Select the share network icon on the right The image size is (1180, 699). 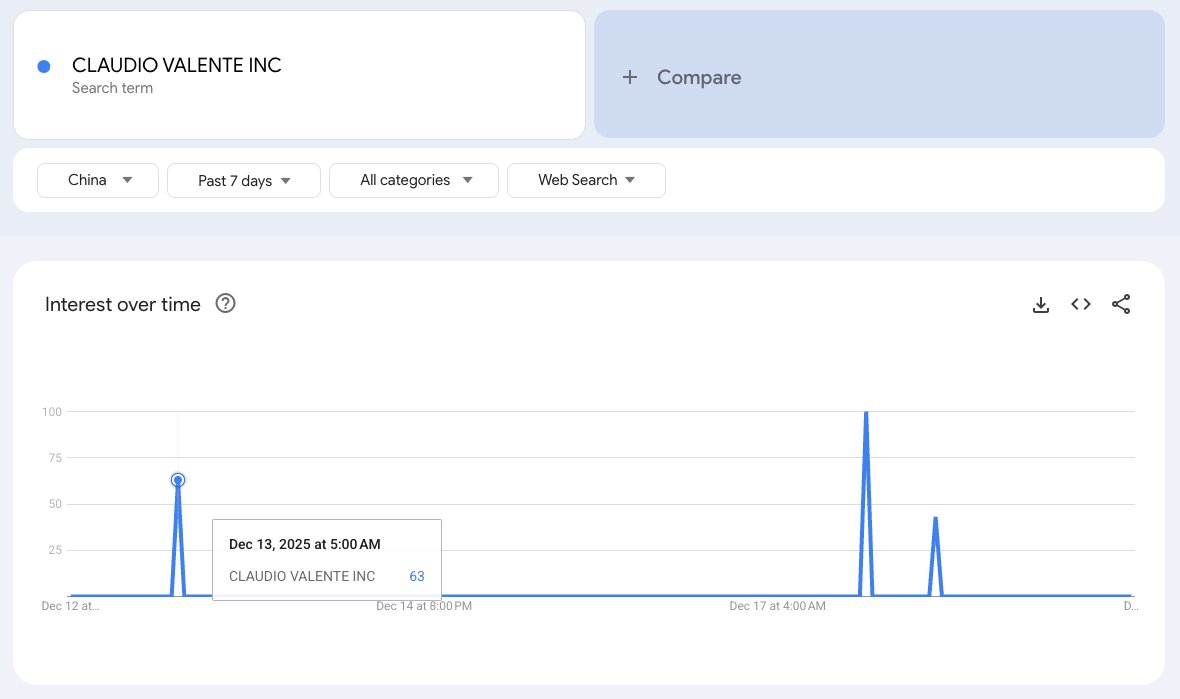[x=1121, y=304]
